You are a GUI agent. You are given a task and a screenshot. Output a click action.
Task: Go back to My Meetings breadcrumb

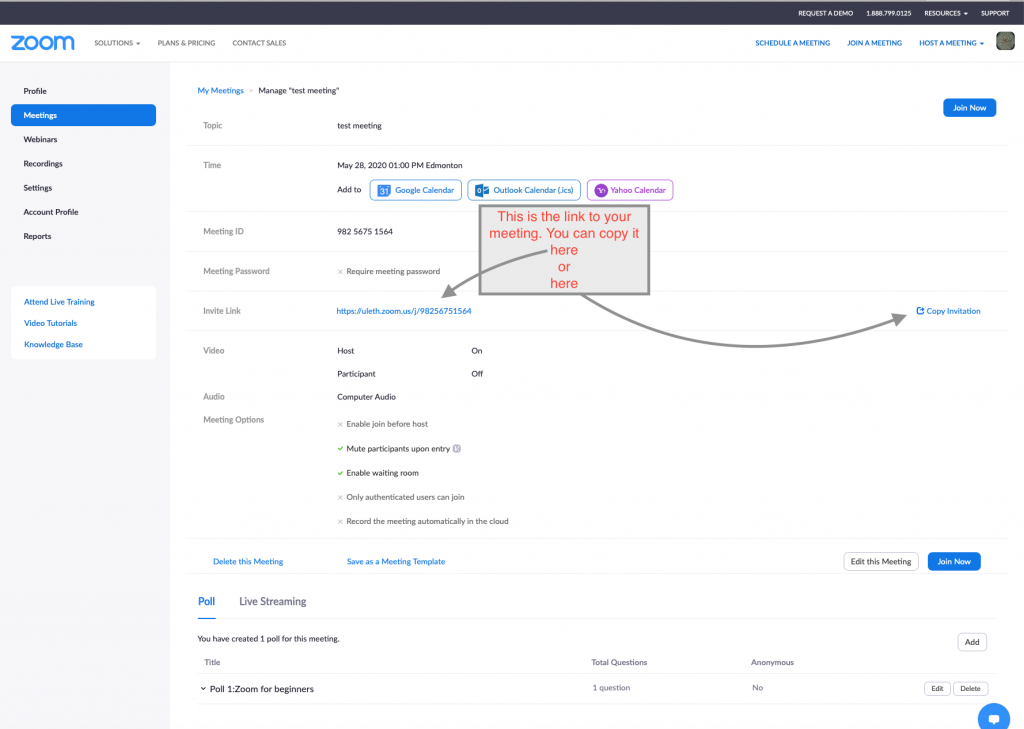click(220, 90)
